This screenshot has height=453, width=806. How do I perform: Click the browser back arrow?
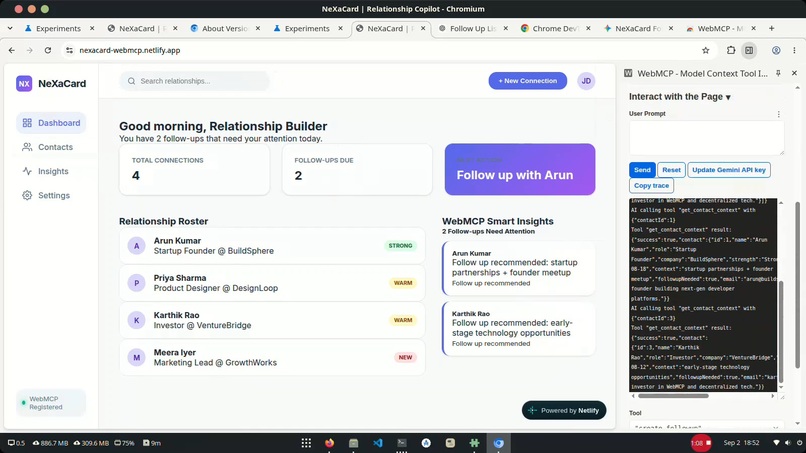(12, 50)
